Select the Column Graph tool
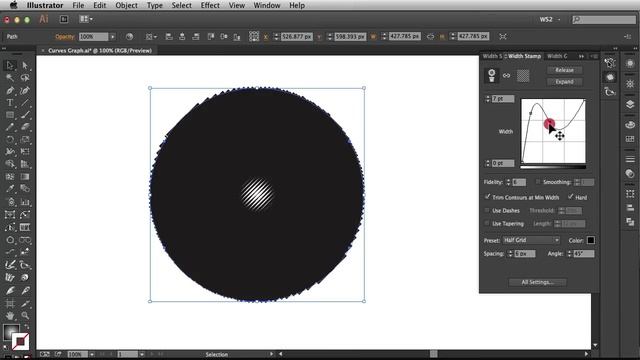The image size is (640, 360). (x=25, y=202)
